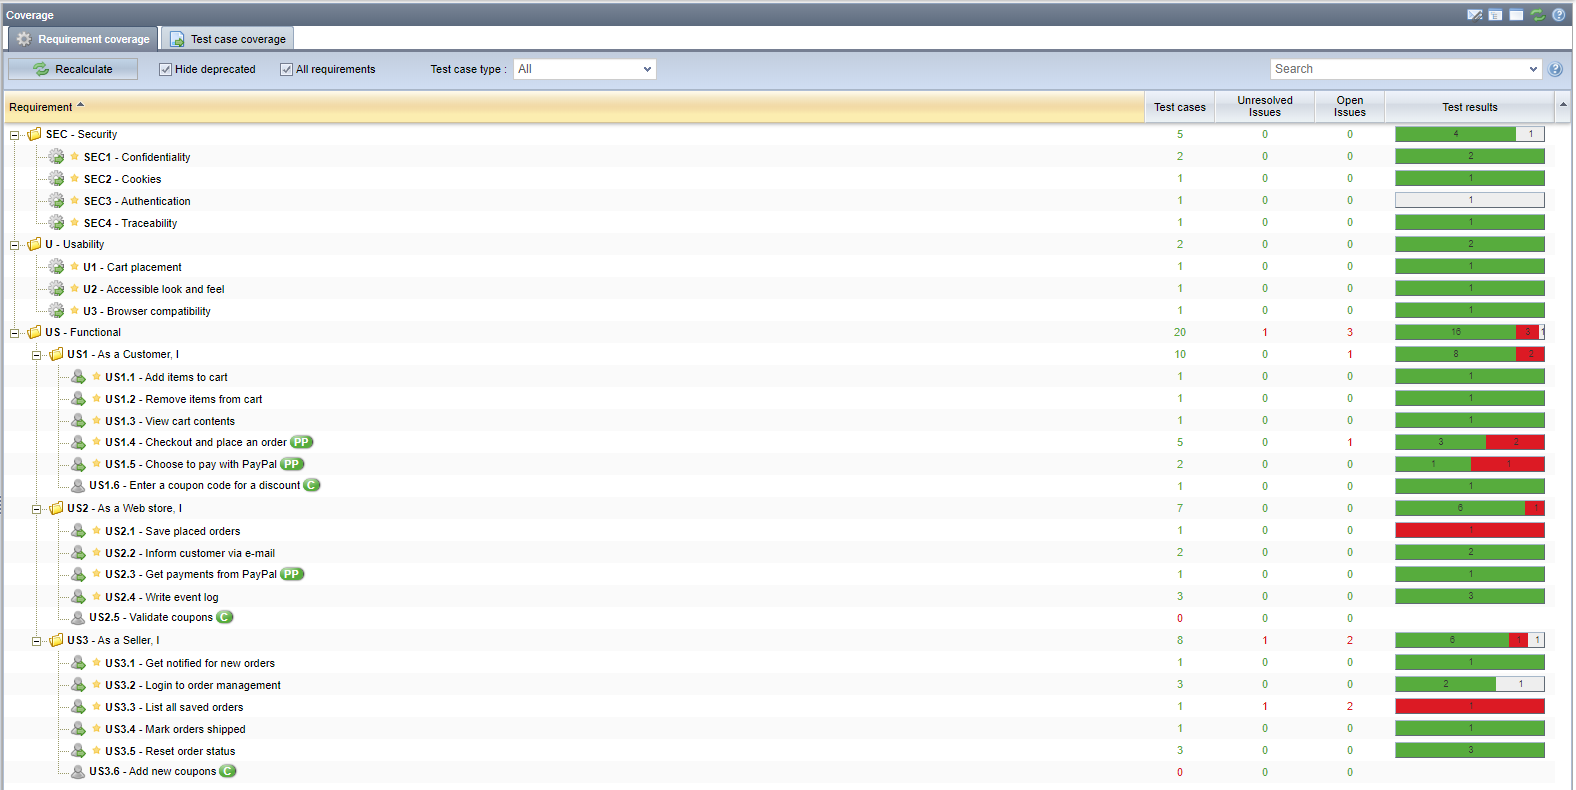Open requirement U3 - Browser compatibility
1576x790 pixels.
click(x=147, y=311)
